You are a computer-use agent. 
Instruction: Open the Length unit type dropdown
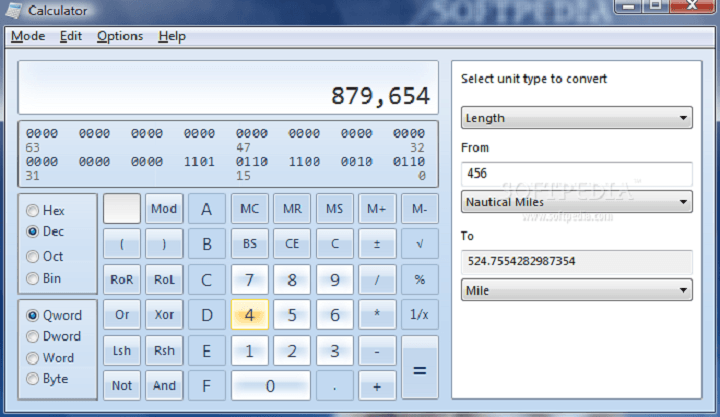[x=576, y=118]
